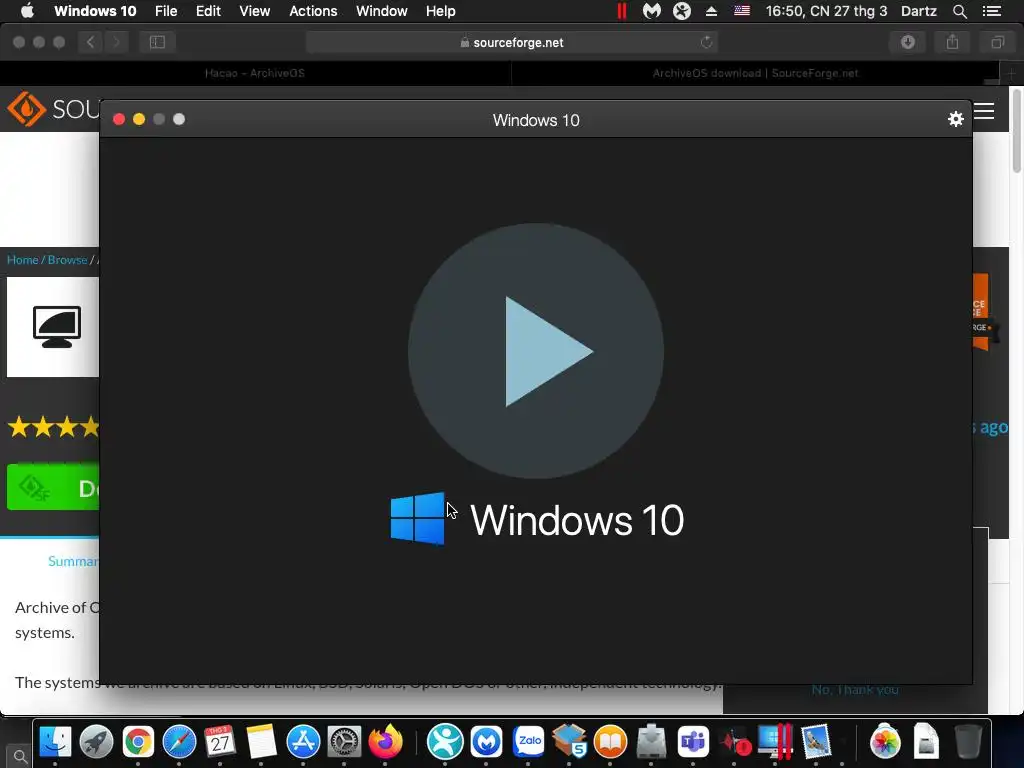The image size is (1024, 768).
Task: Open the Help menu
Action: 440,11
